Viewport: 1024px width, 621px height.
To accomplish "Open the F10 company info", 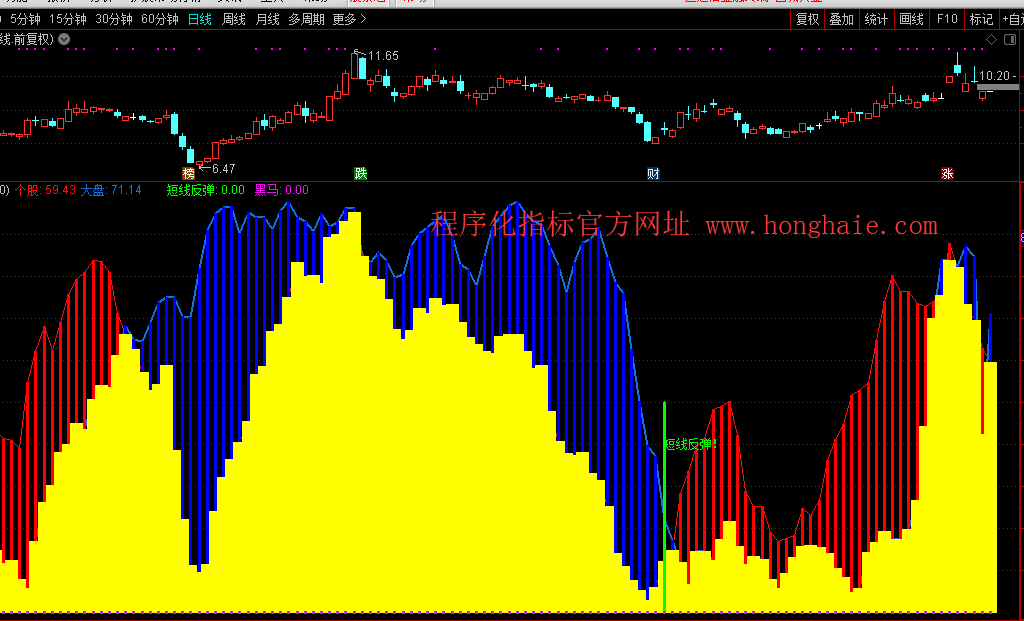I will [x=946, y=19].
